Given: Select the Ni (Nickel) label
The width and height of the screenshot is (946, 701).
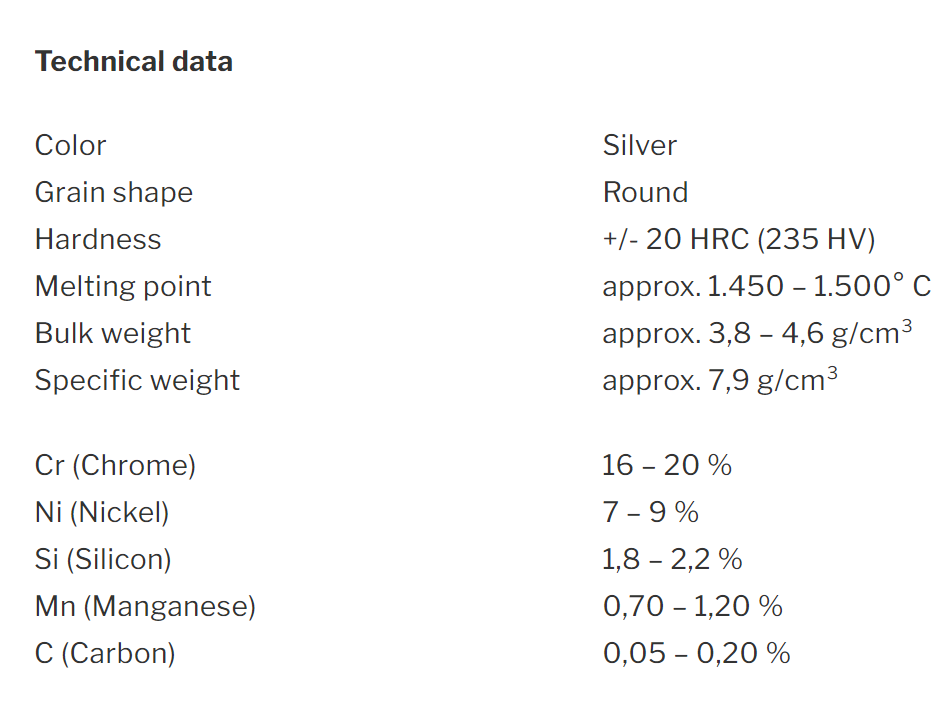Looking at the screenshot, I should [x=102, y=513].
